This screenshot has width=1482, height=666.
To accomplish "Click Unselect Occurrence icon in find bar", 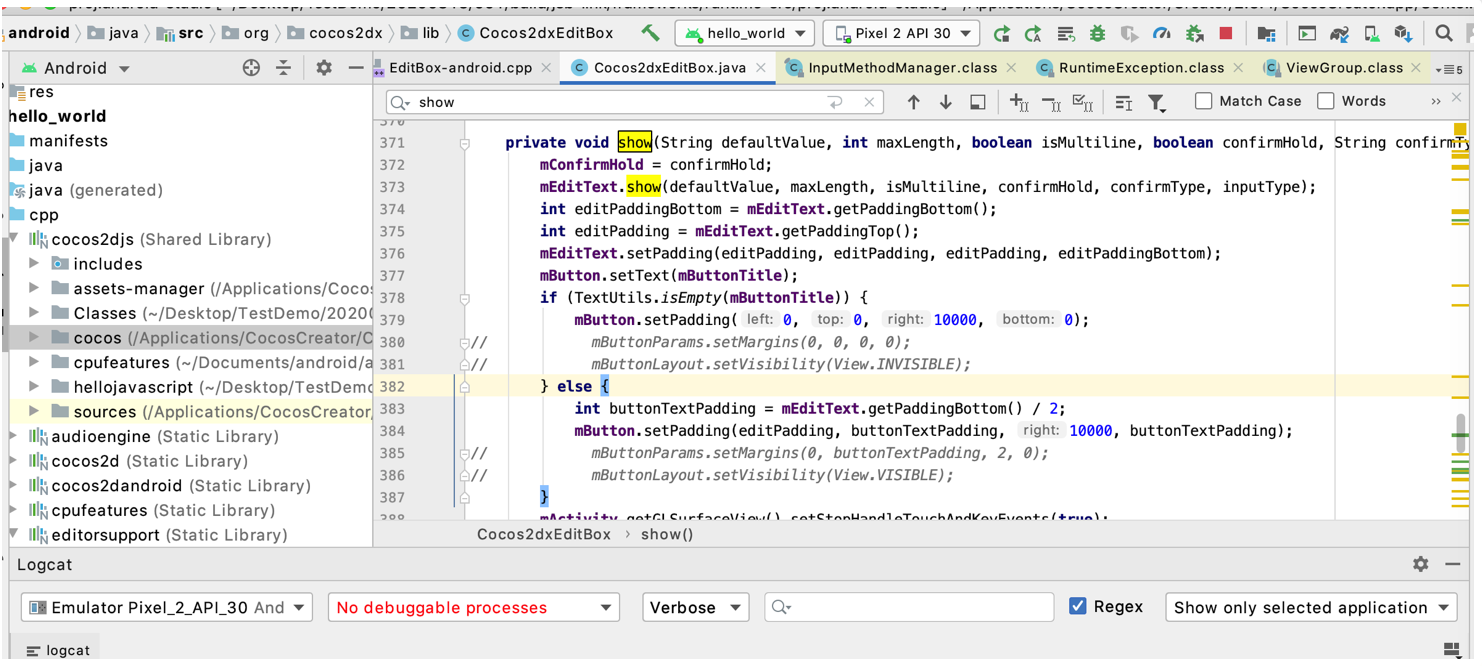I will pos(1051,102).
